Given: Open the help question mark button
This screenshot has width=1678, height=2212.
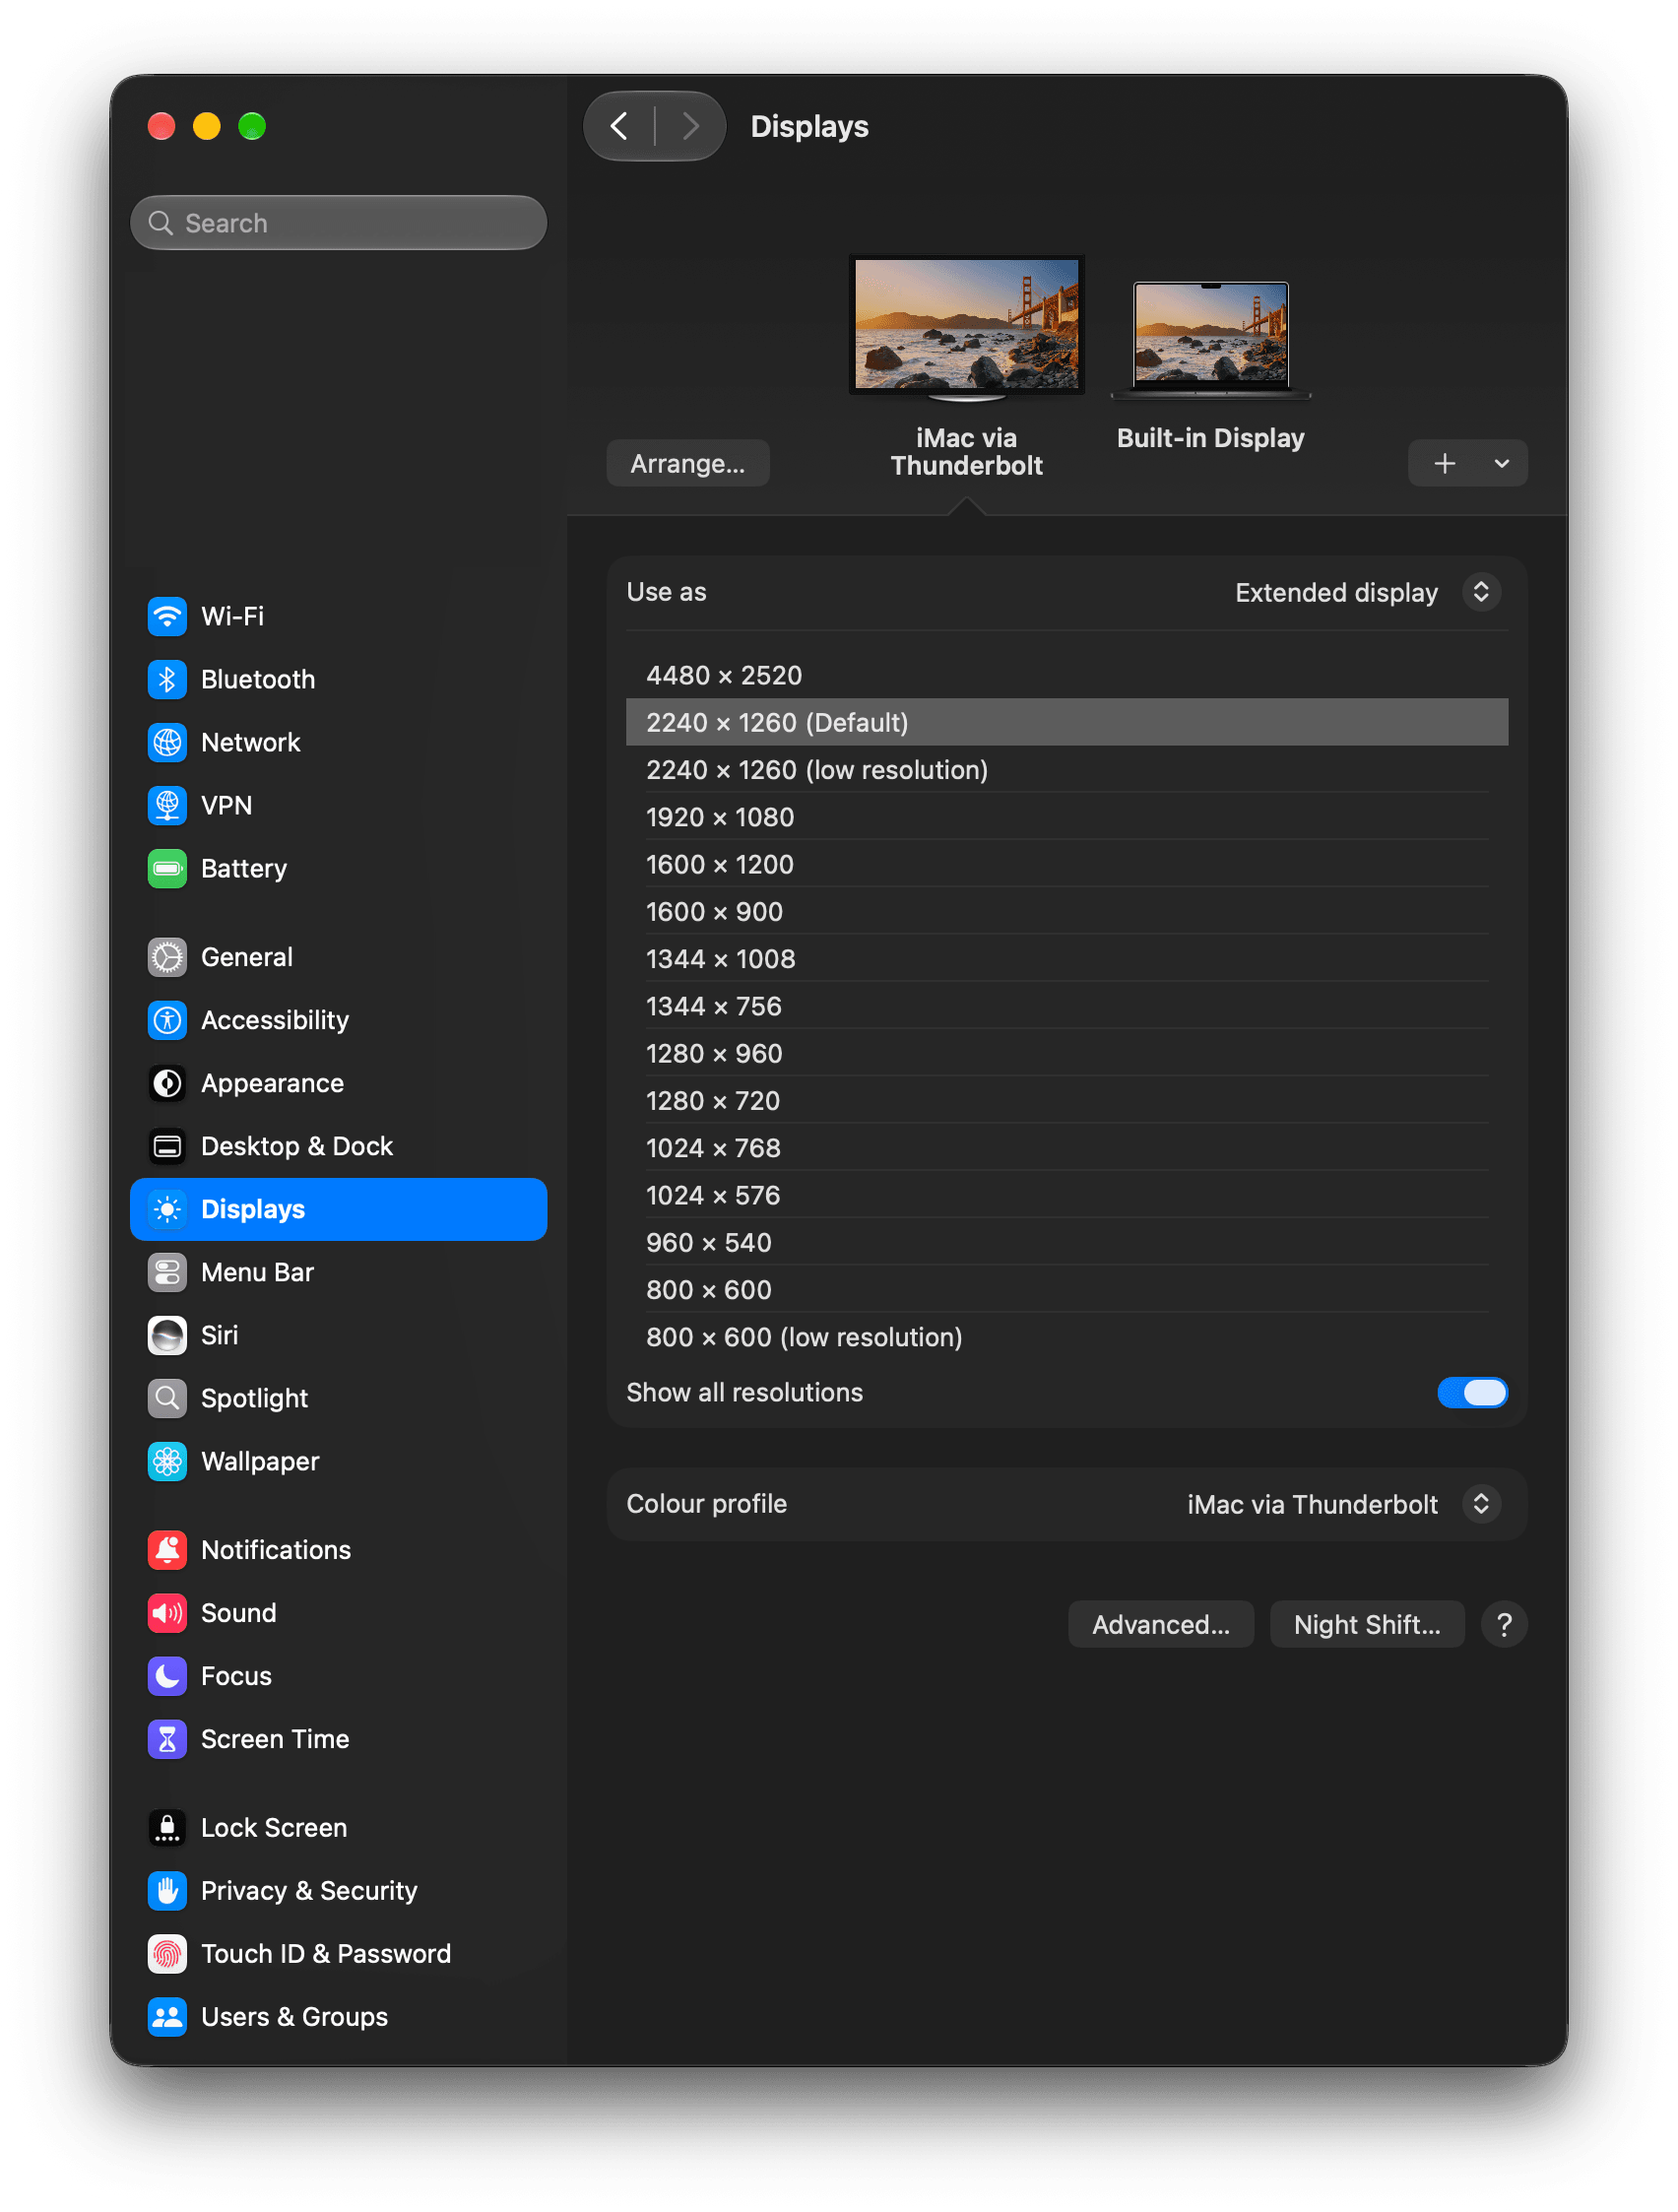Looking at the screenshot, I should (1503, 1624).
